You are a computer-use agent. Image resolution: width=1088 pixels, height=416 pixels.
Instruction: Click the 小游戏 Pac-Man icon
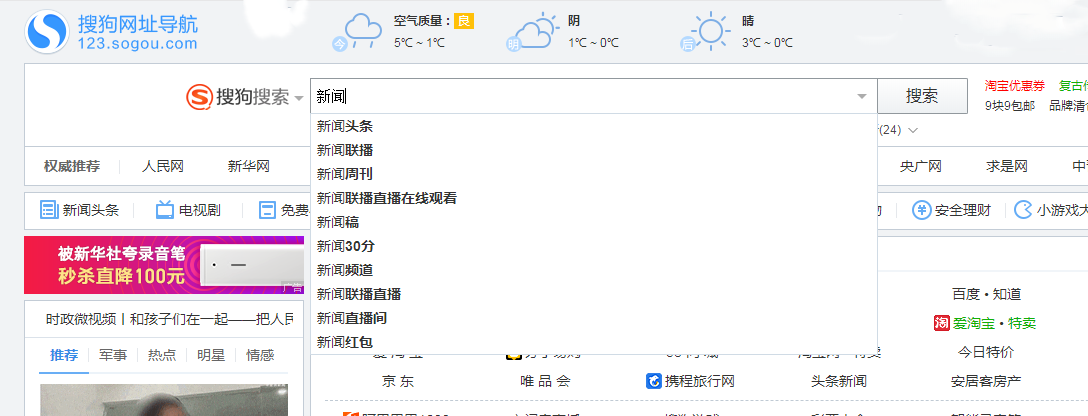pyautogui.click(x=1023, y=210)
